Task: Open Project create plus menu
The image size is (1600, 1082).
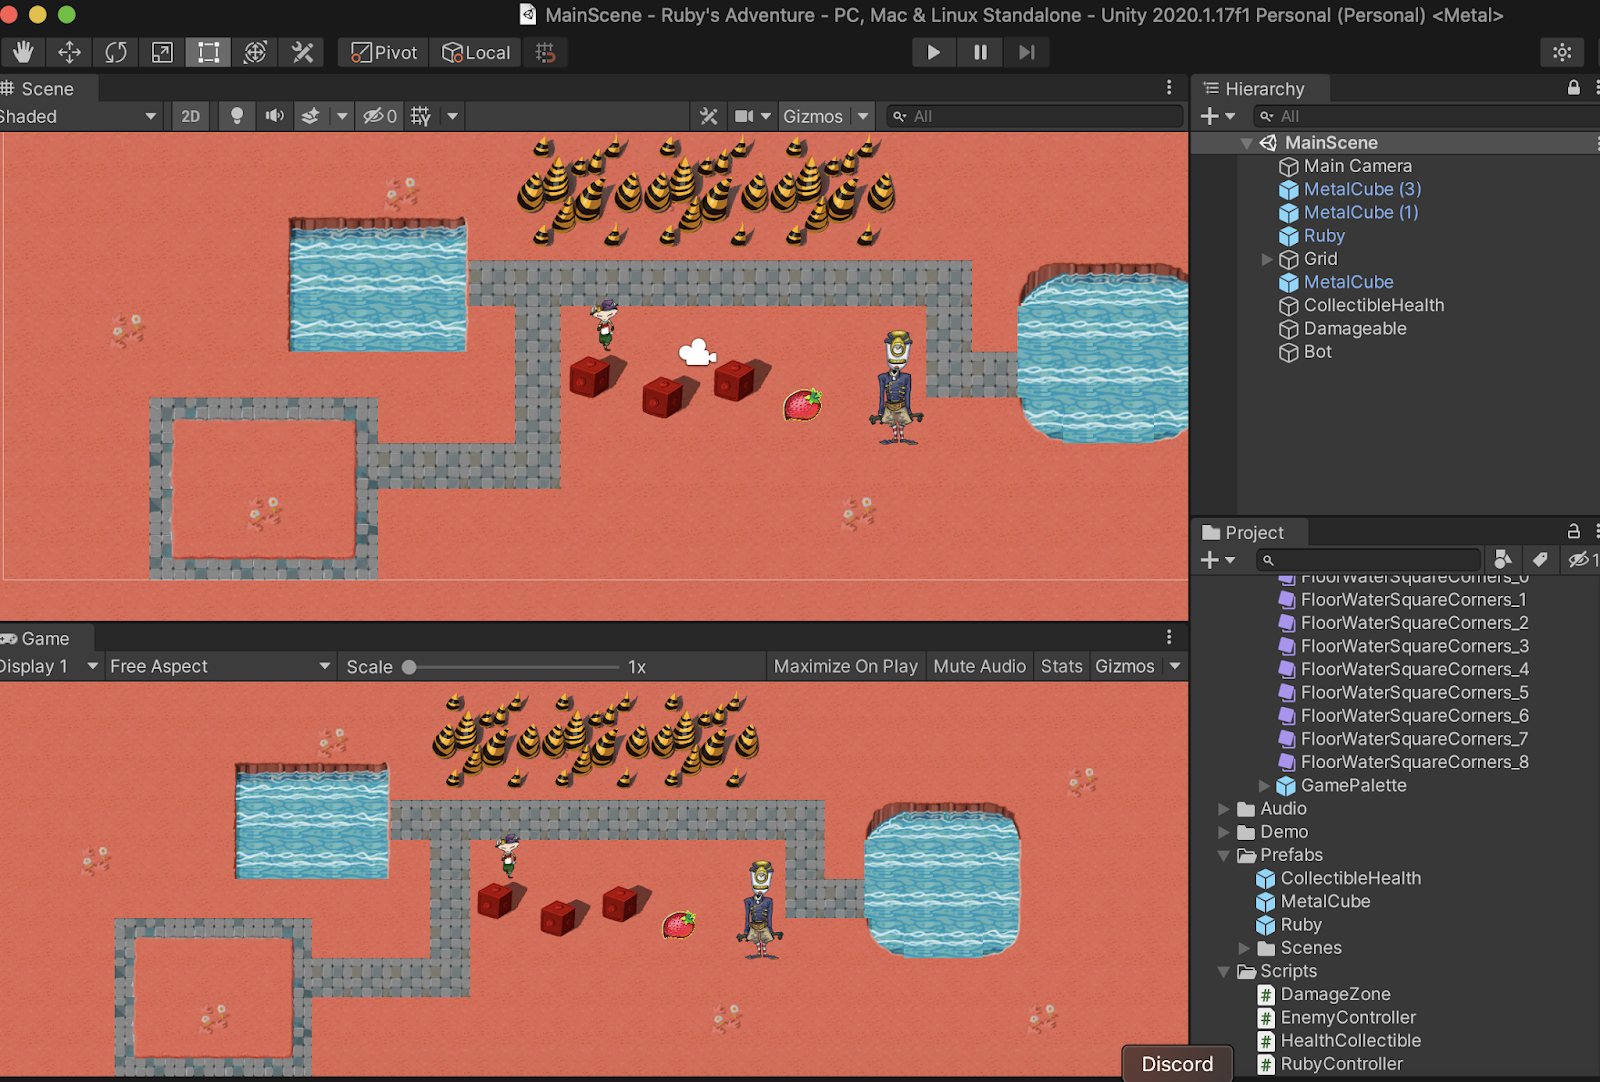Action: pos(1218,560)
